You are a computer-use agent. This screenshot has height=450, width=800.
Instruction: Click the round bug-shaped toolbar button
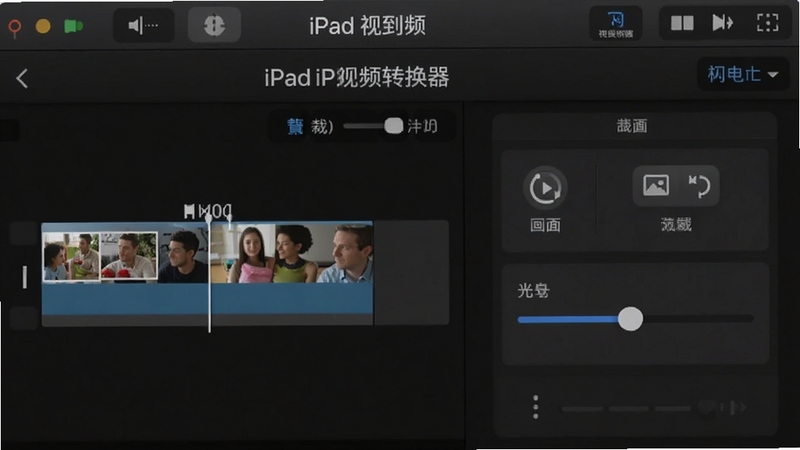click(x=214, y=25)
